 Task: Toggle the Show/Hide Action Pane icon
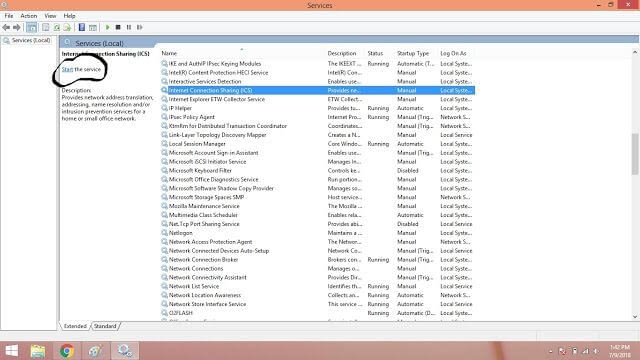tap(93, 27)
